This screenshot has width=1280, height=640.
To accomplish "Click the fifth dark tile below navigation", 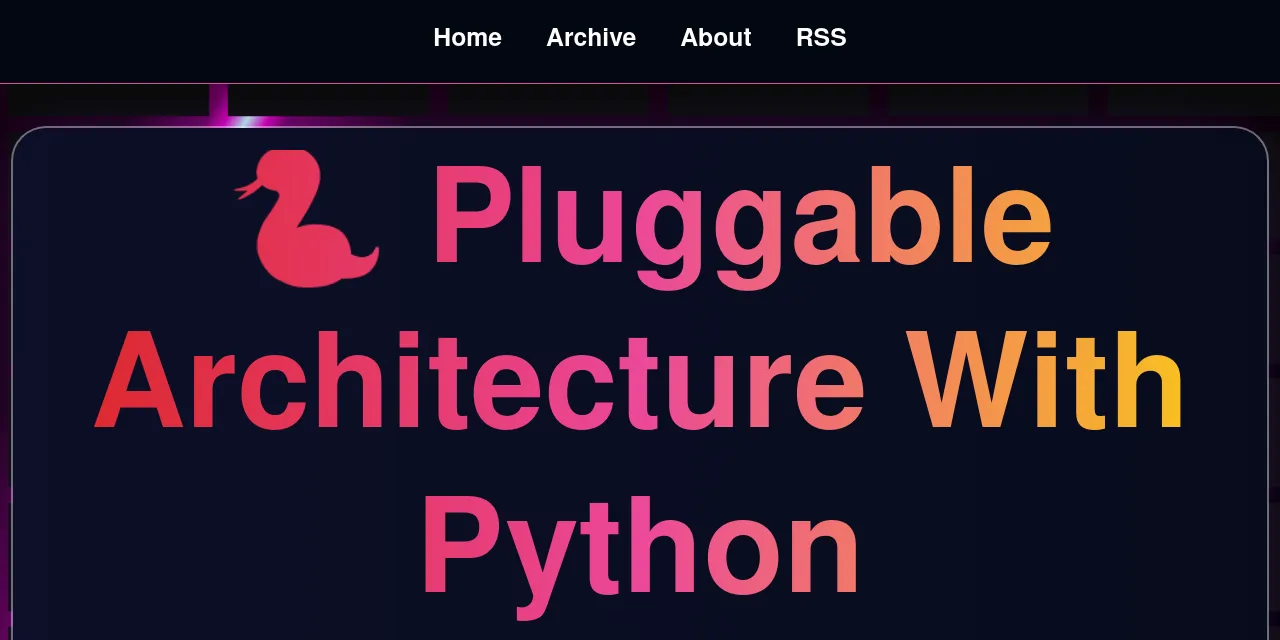I will pos(988,100).
